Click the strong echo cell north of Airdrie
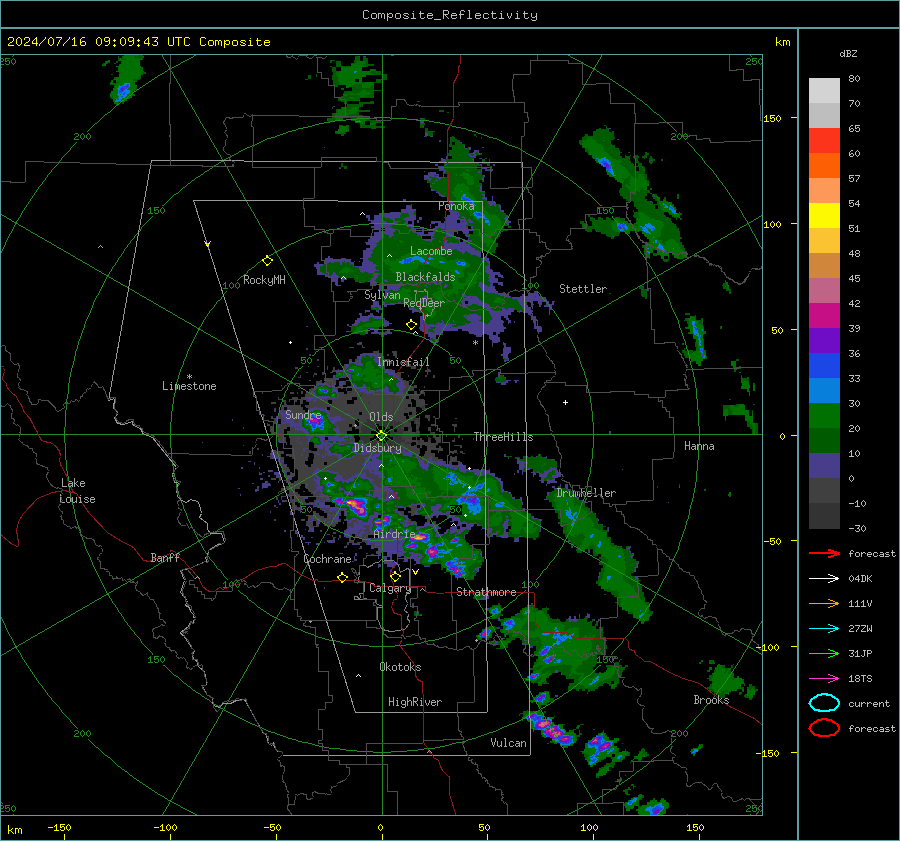This screenshot has height=841, width=900. pos(355,506)
